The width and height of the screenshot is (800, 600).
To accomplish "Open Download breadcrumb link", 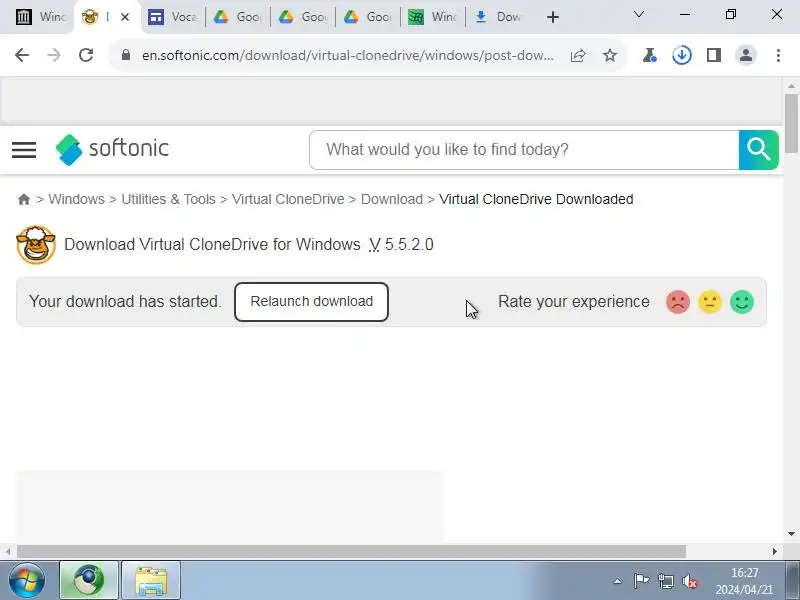I will coord(392,199).
